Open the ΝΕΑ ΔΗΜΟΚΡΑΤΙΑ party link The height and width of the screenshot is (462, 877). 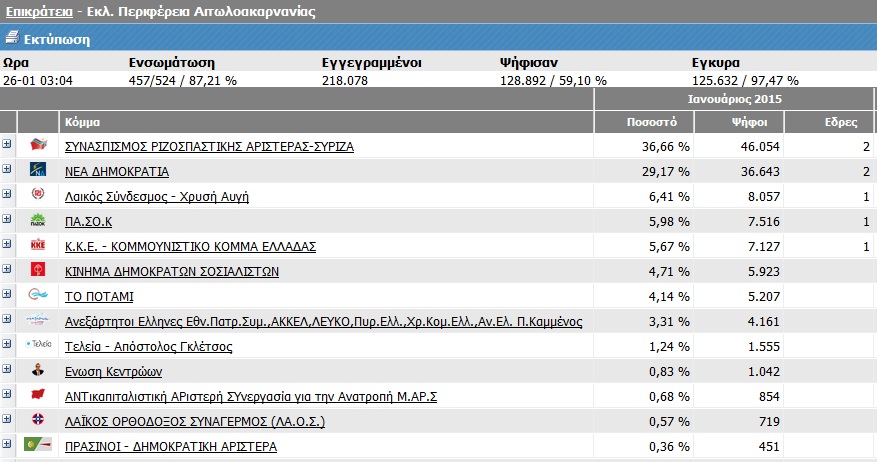pos(117,172)
